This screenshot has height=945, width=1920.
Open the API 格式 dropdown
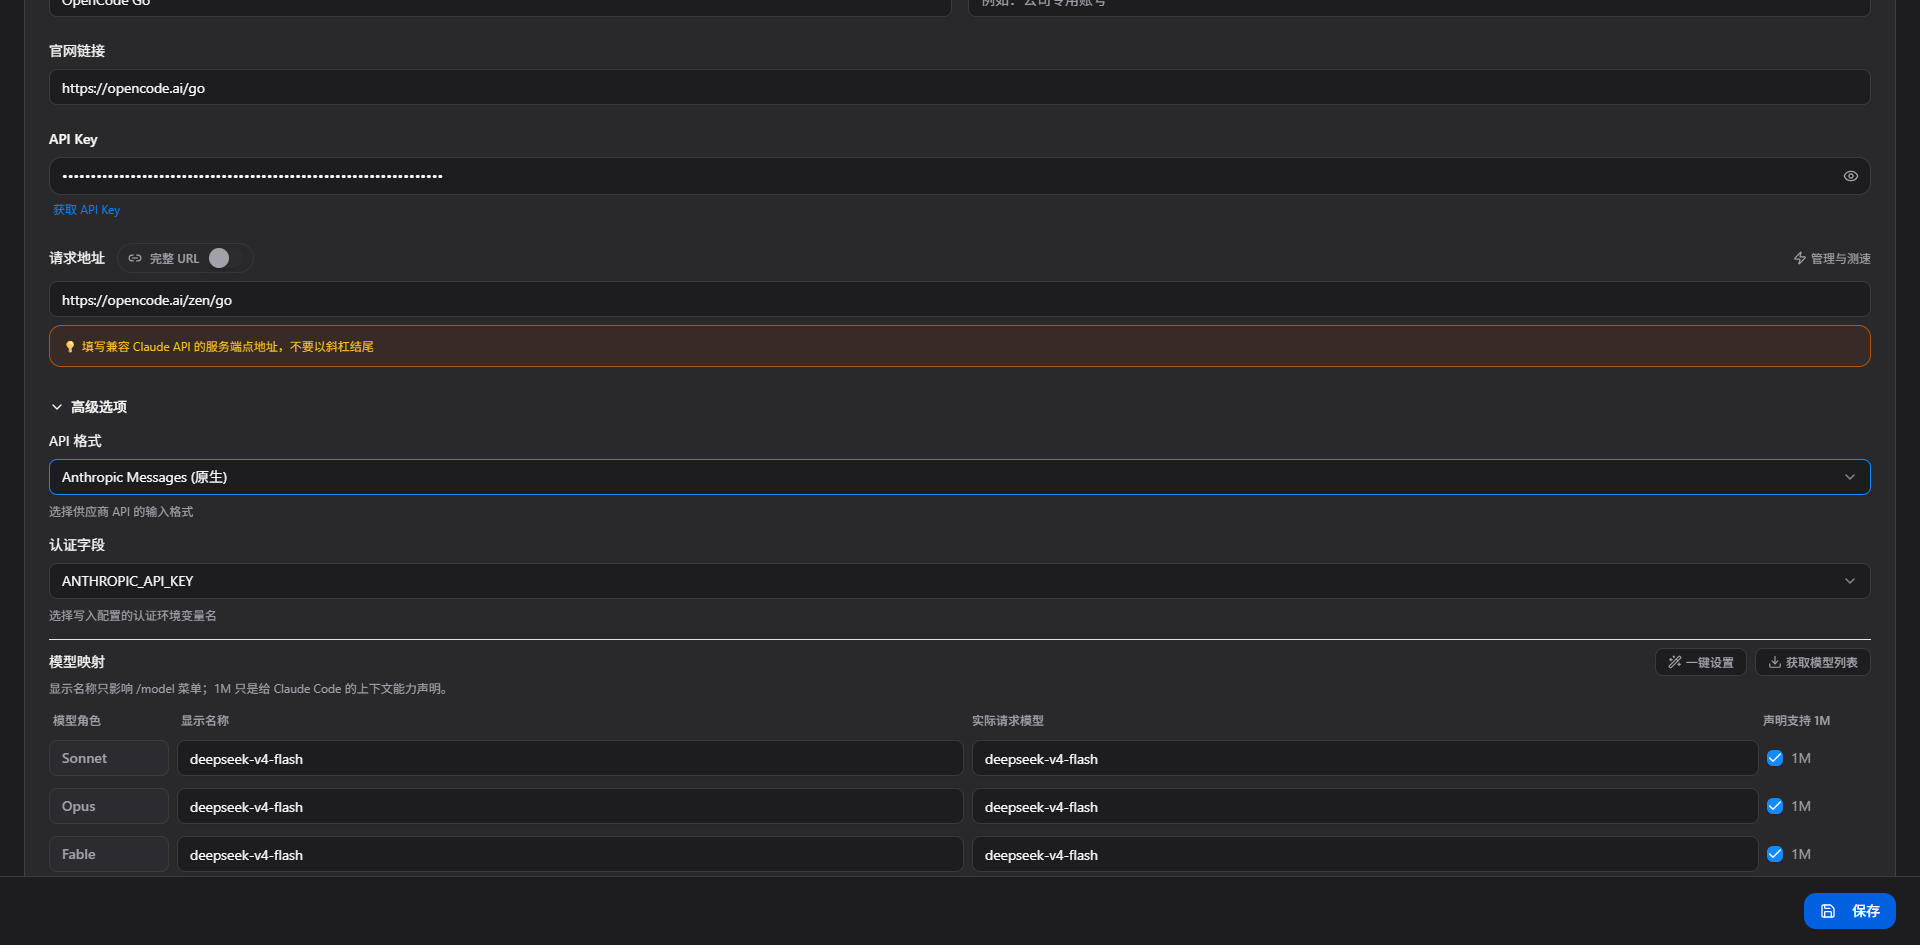960,477
